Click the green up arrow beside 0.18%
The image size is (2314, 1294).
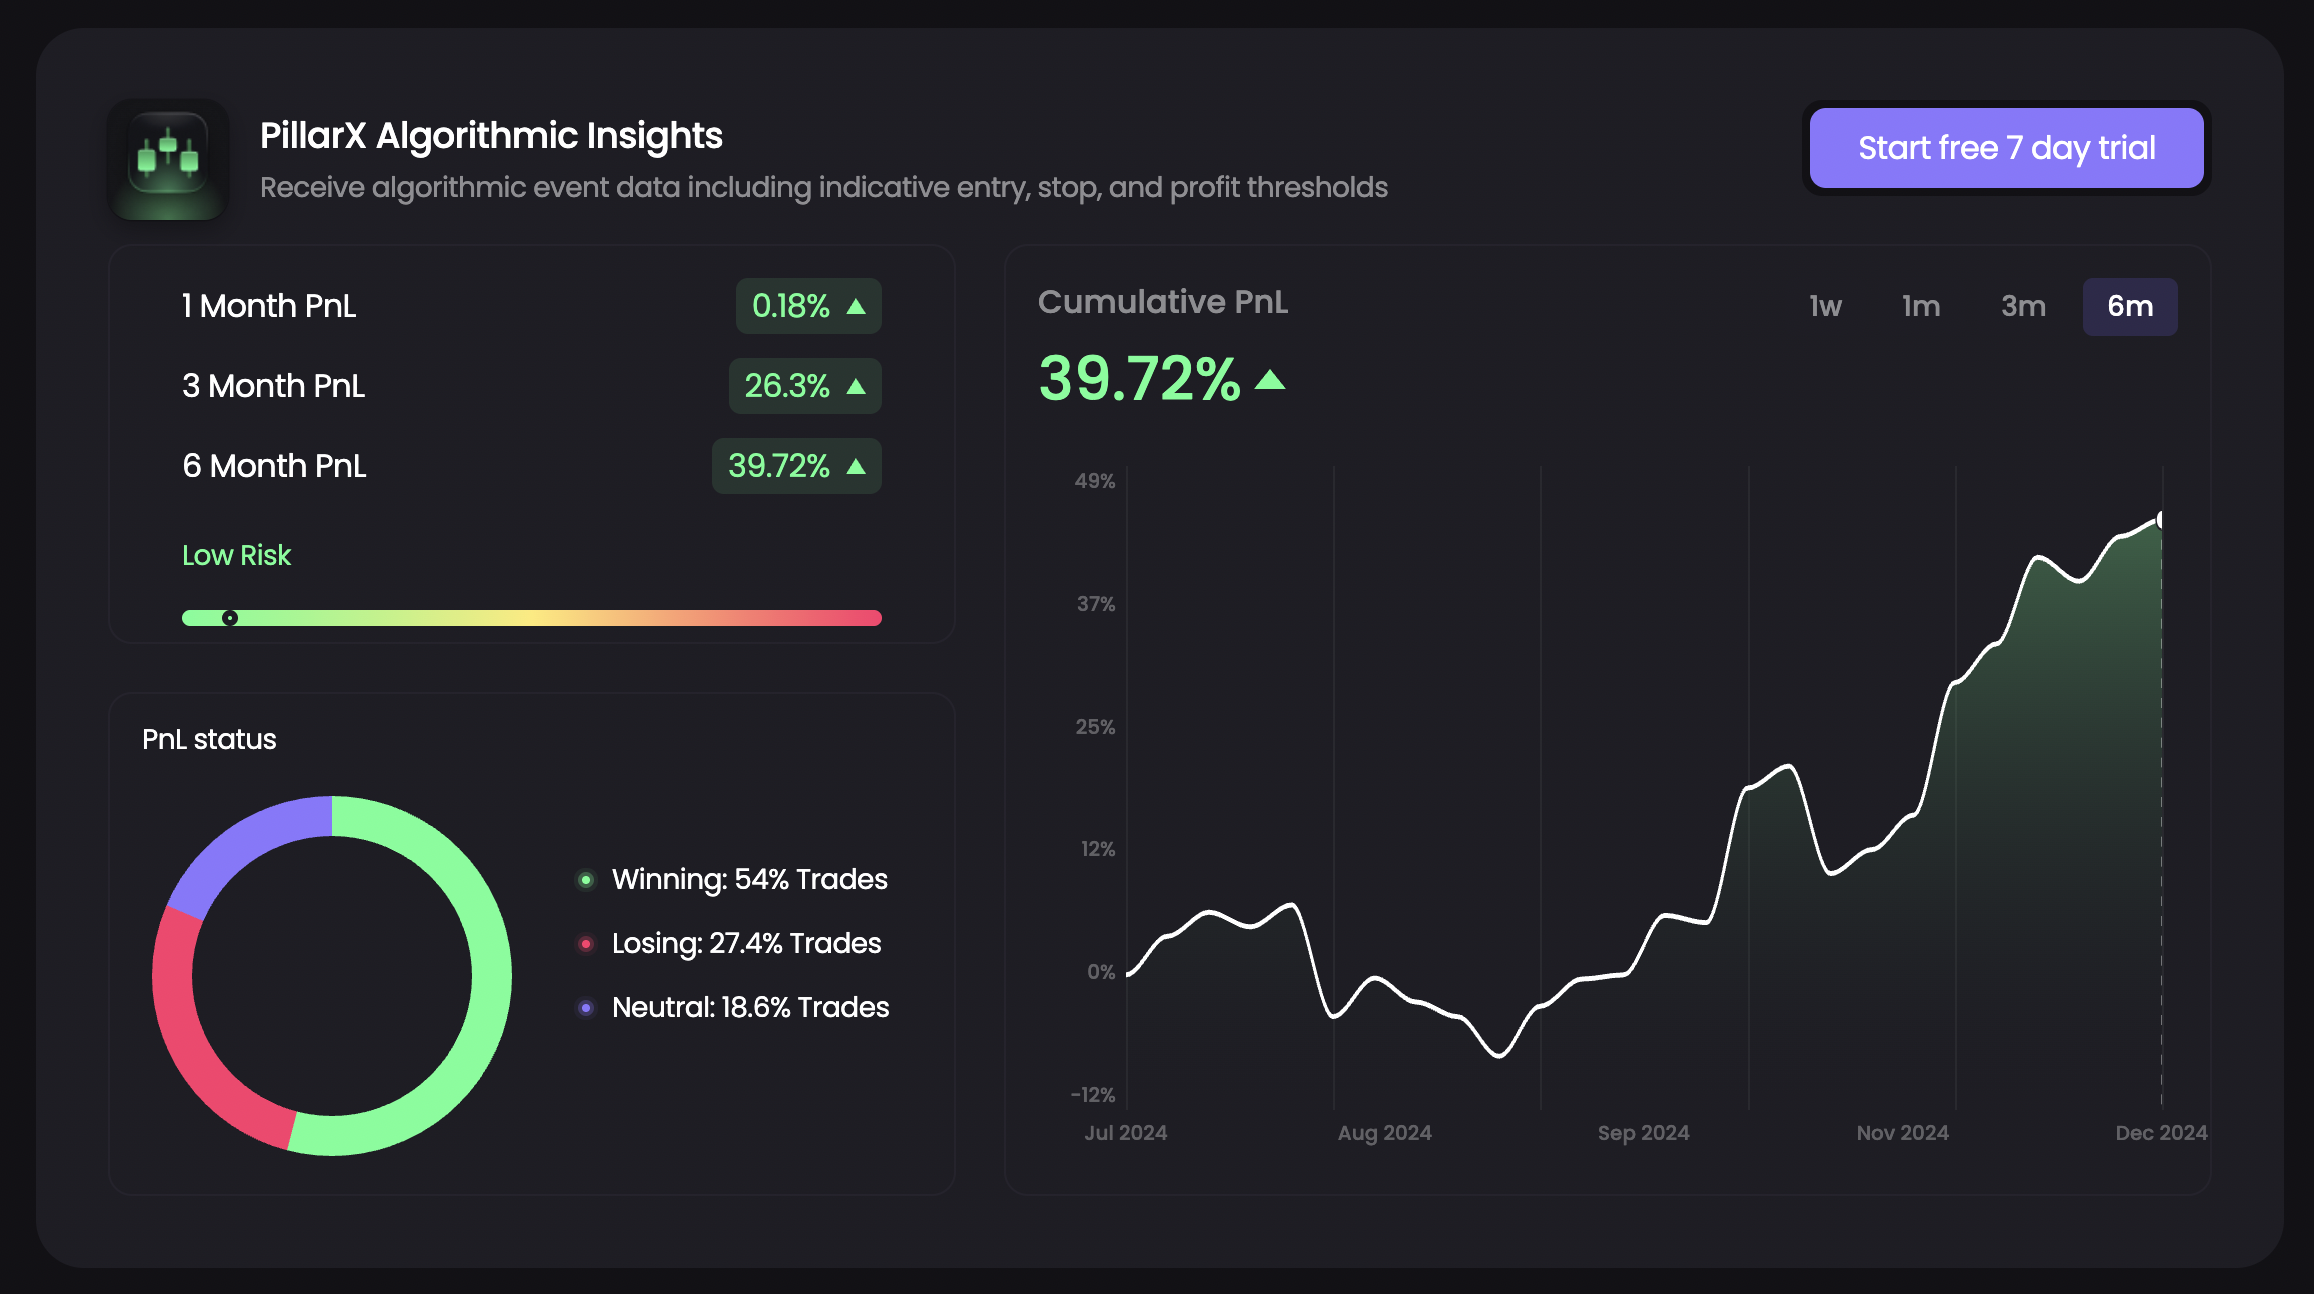pyautogui.click(x=857, y=306)
